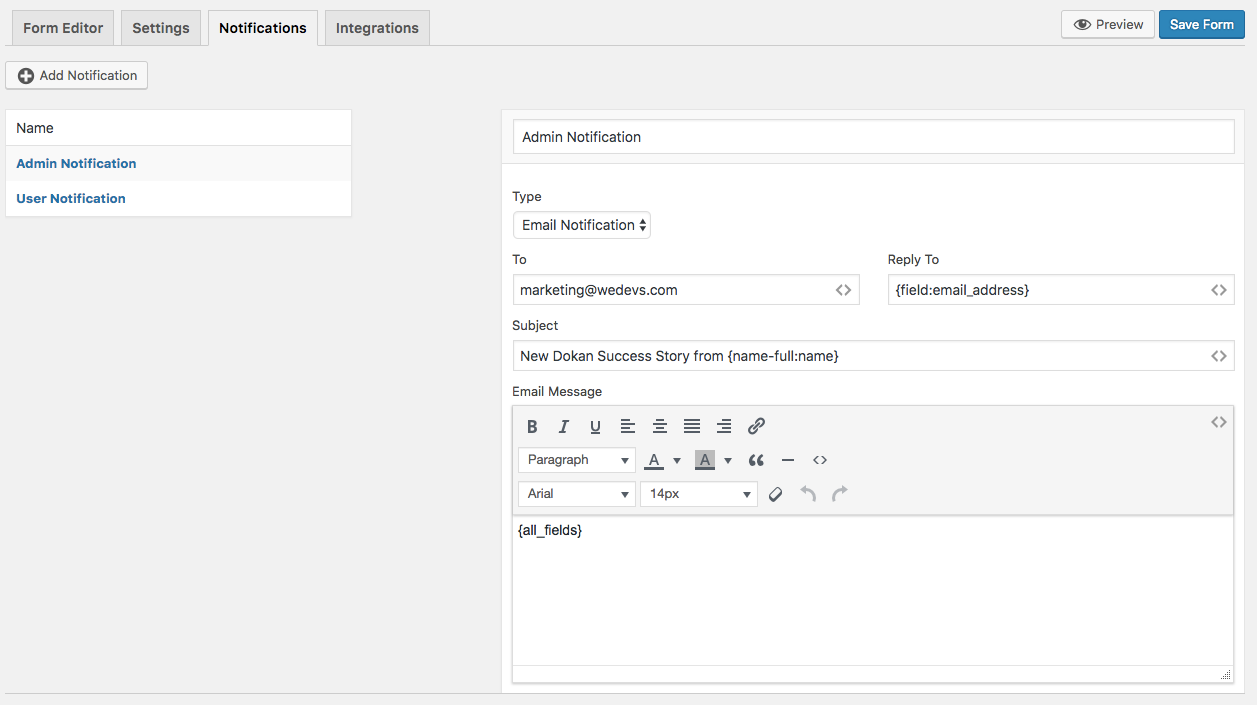
Task: Open merge tags for Email Message editor
Action: 1218,422
